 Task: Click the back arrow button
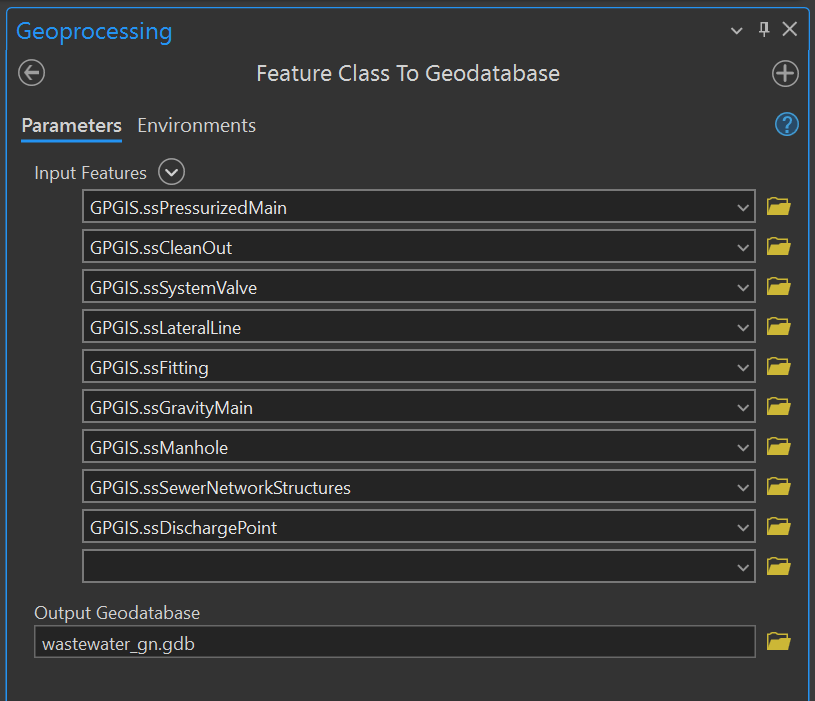(32, 73)
